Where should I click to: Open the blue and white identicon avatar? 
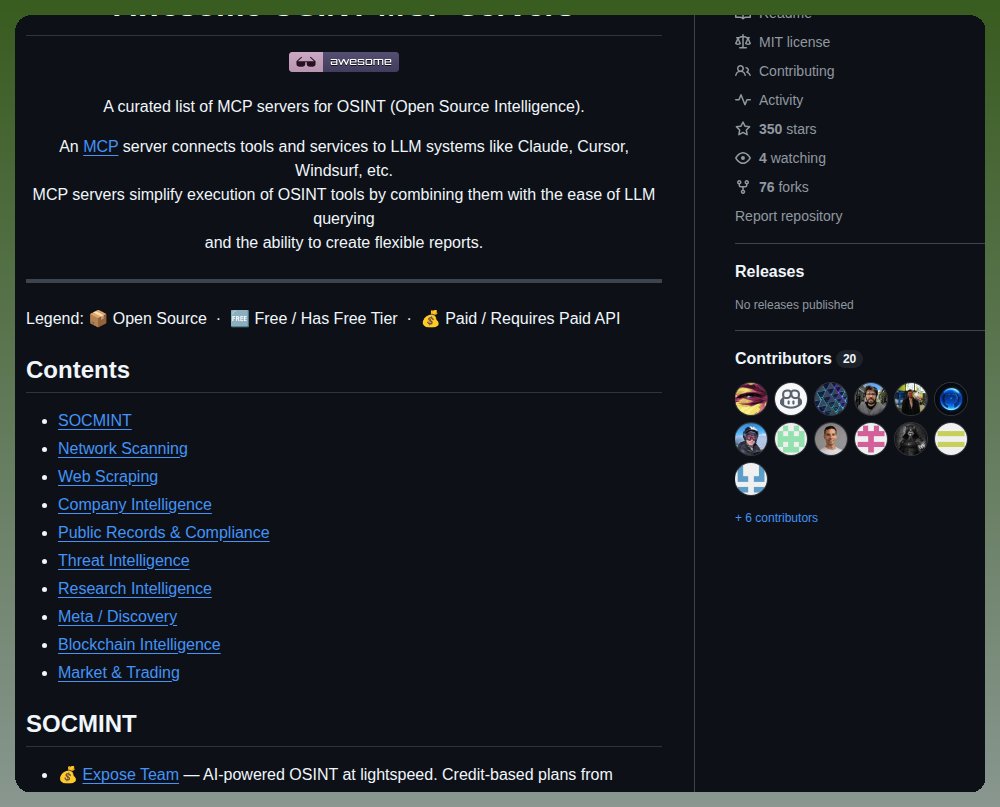coord(751,479)
